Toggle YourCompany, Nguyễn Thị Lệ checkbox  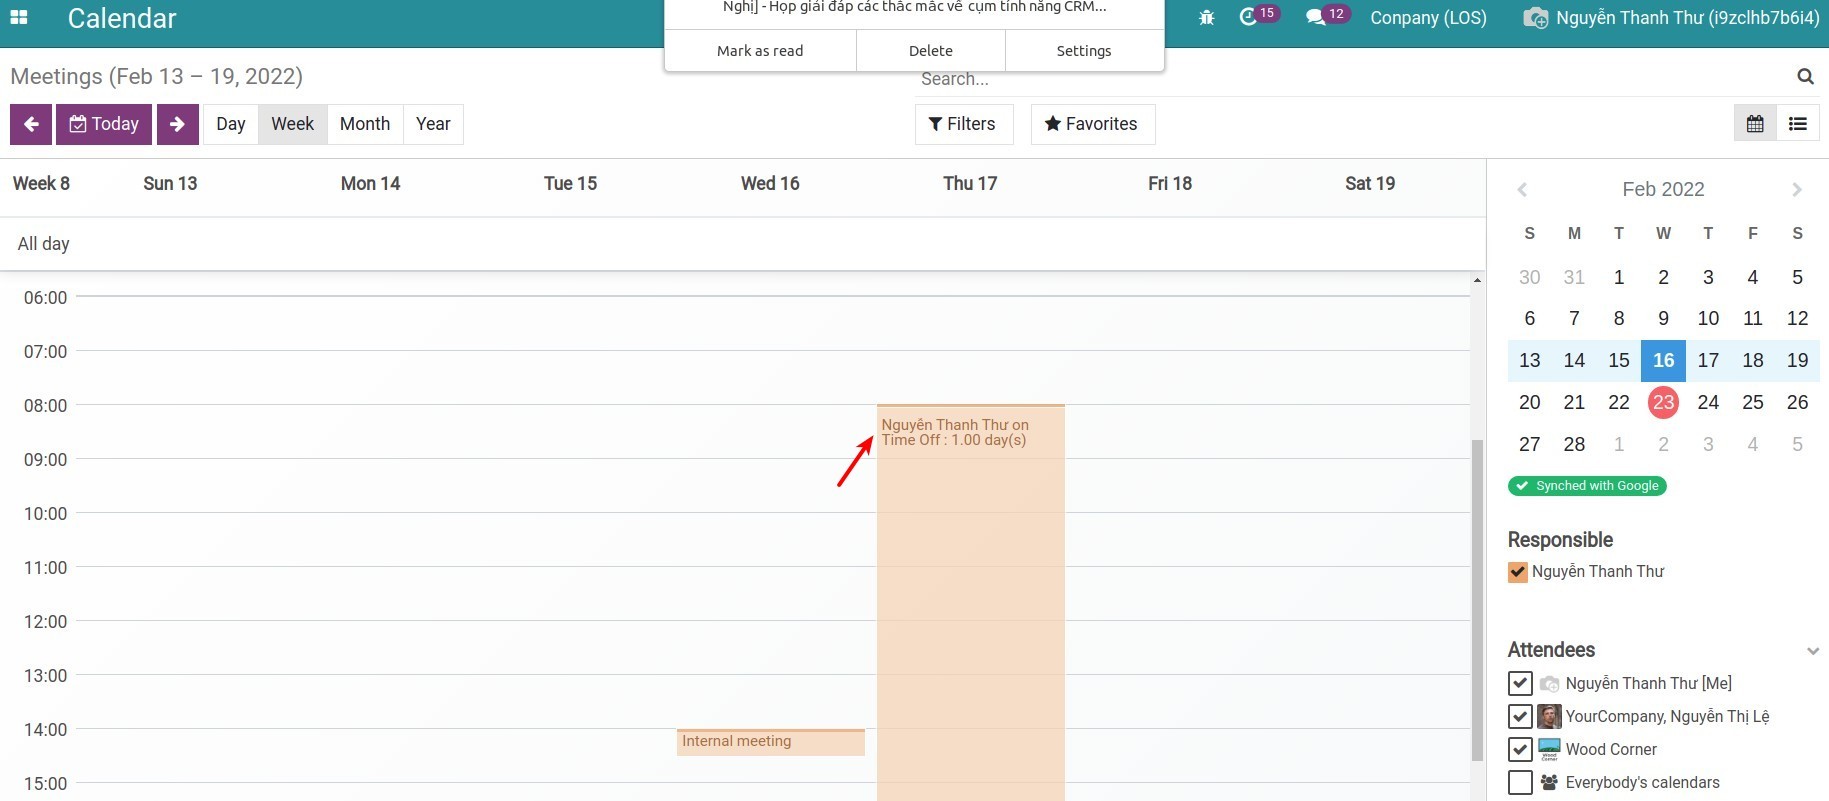(x=1520, y=716)
